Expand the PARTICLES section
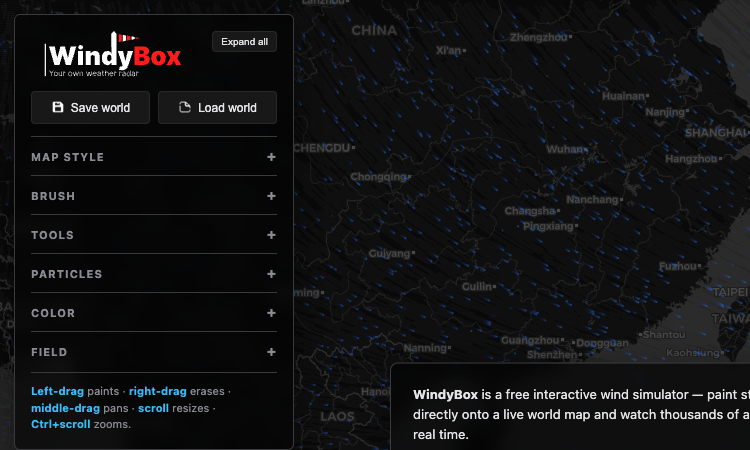The height and width of the screenshot is (450, 750). 154,274
